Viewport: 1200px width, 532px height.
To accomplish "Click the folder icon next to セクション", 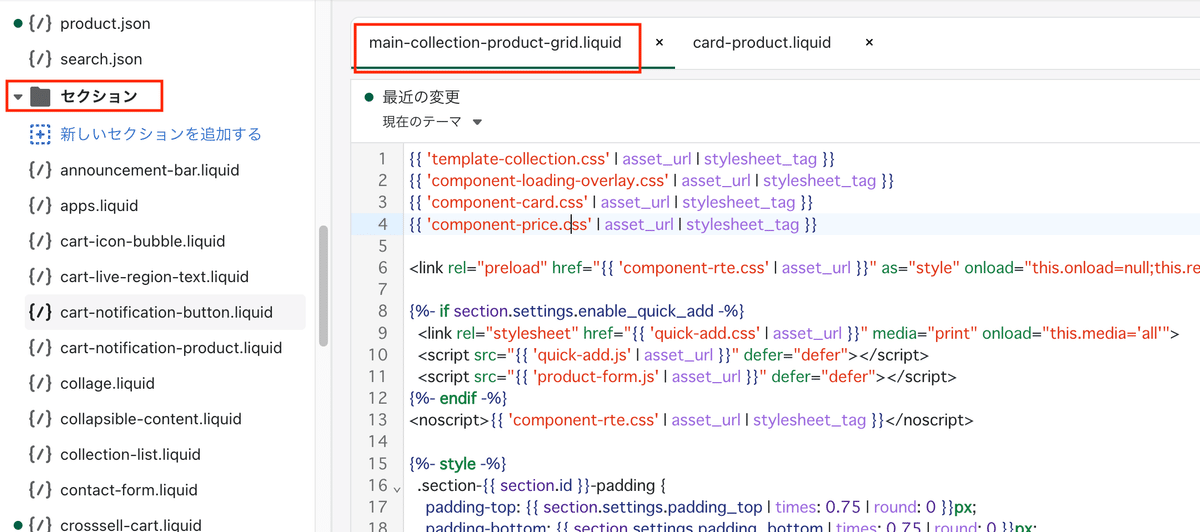I will click(x=40, y=97).
